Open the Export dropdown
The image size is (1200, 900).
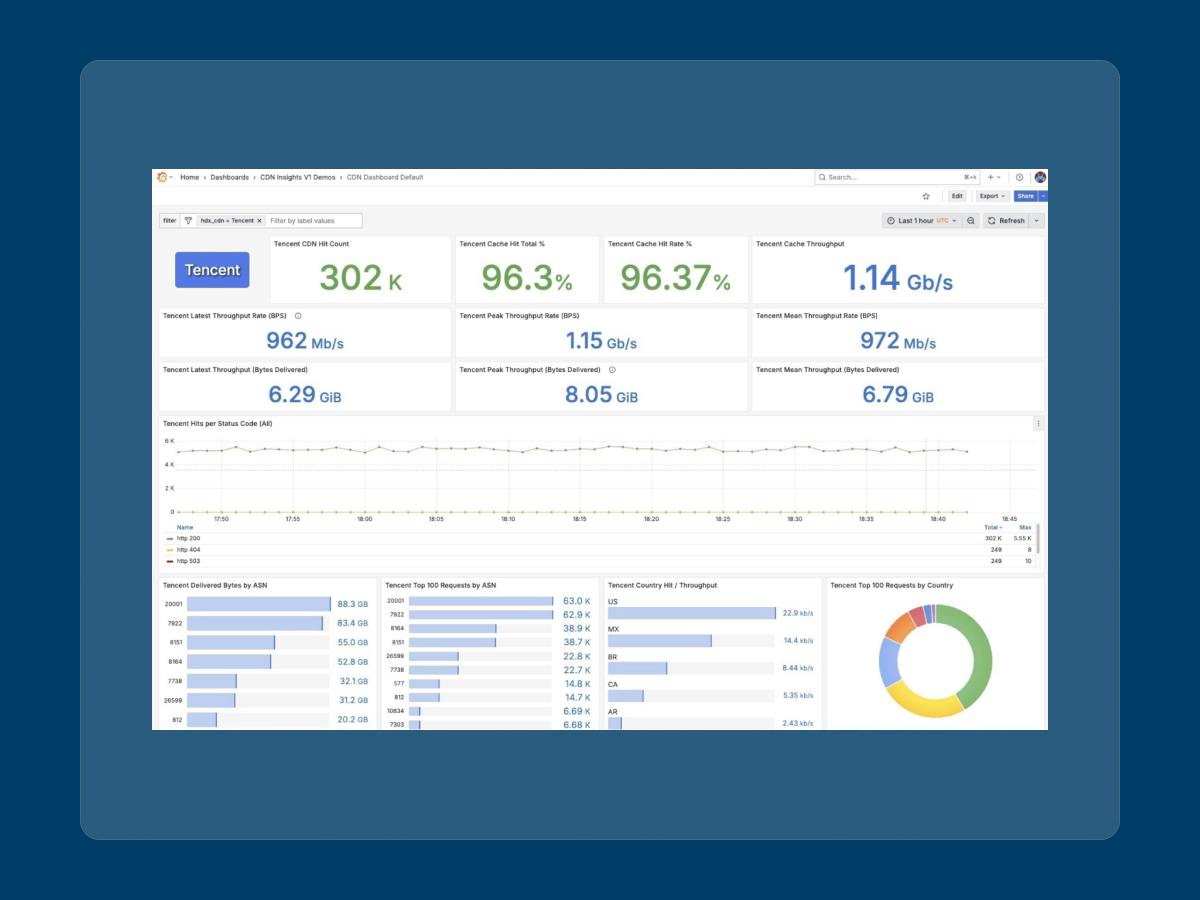click(x=992, y=196)
